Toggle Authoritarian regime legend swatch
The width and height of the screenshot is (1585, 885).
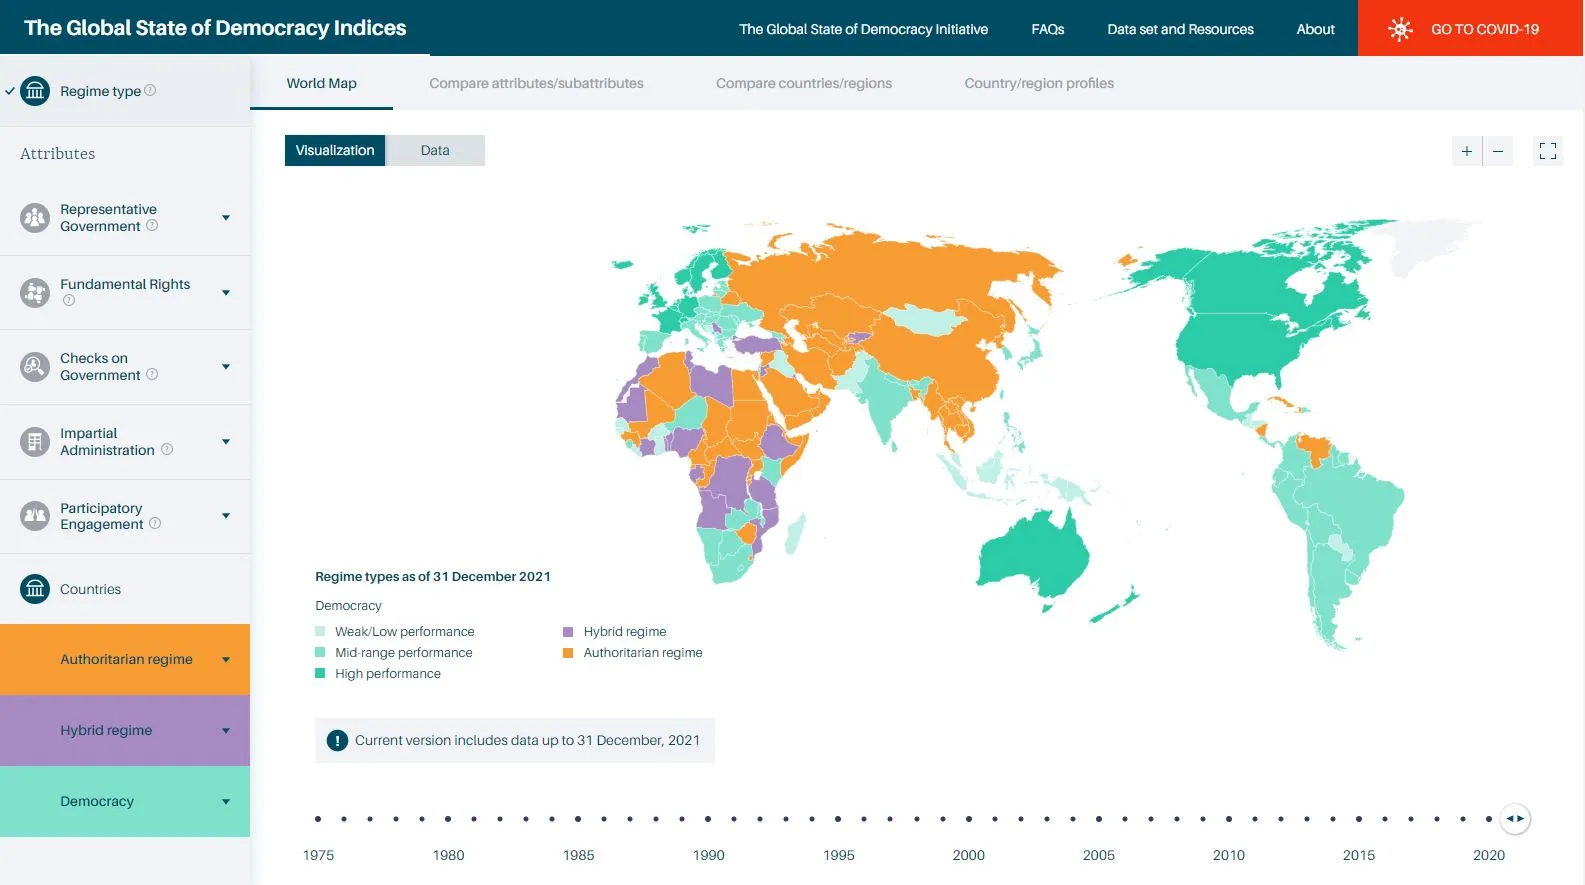pyautogui.click(x=568, y=653)
